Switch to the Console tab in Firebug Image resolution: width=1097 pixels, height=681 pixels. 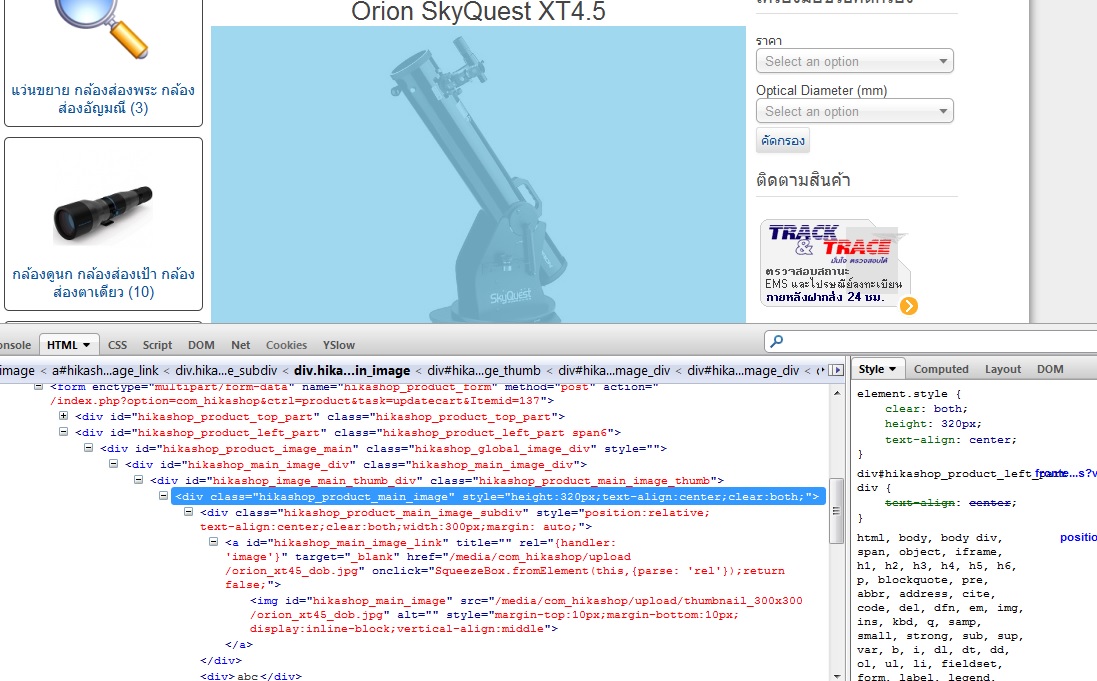click(x=15, y=345)
